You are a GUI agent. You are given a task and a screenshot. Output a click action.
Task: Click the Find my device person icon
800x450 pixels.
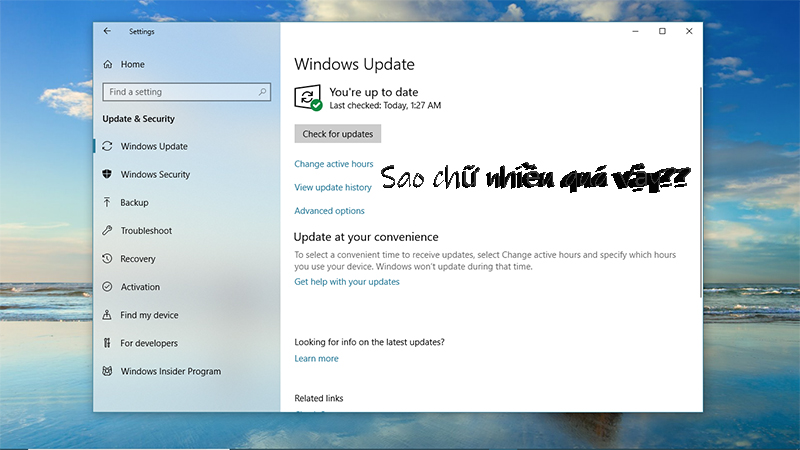click(107, 315)
